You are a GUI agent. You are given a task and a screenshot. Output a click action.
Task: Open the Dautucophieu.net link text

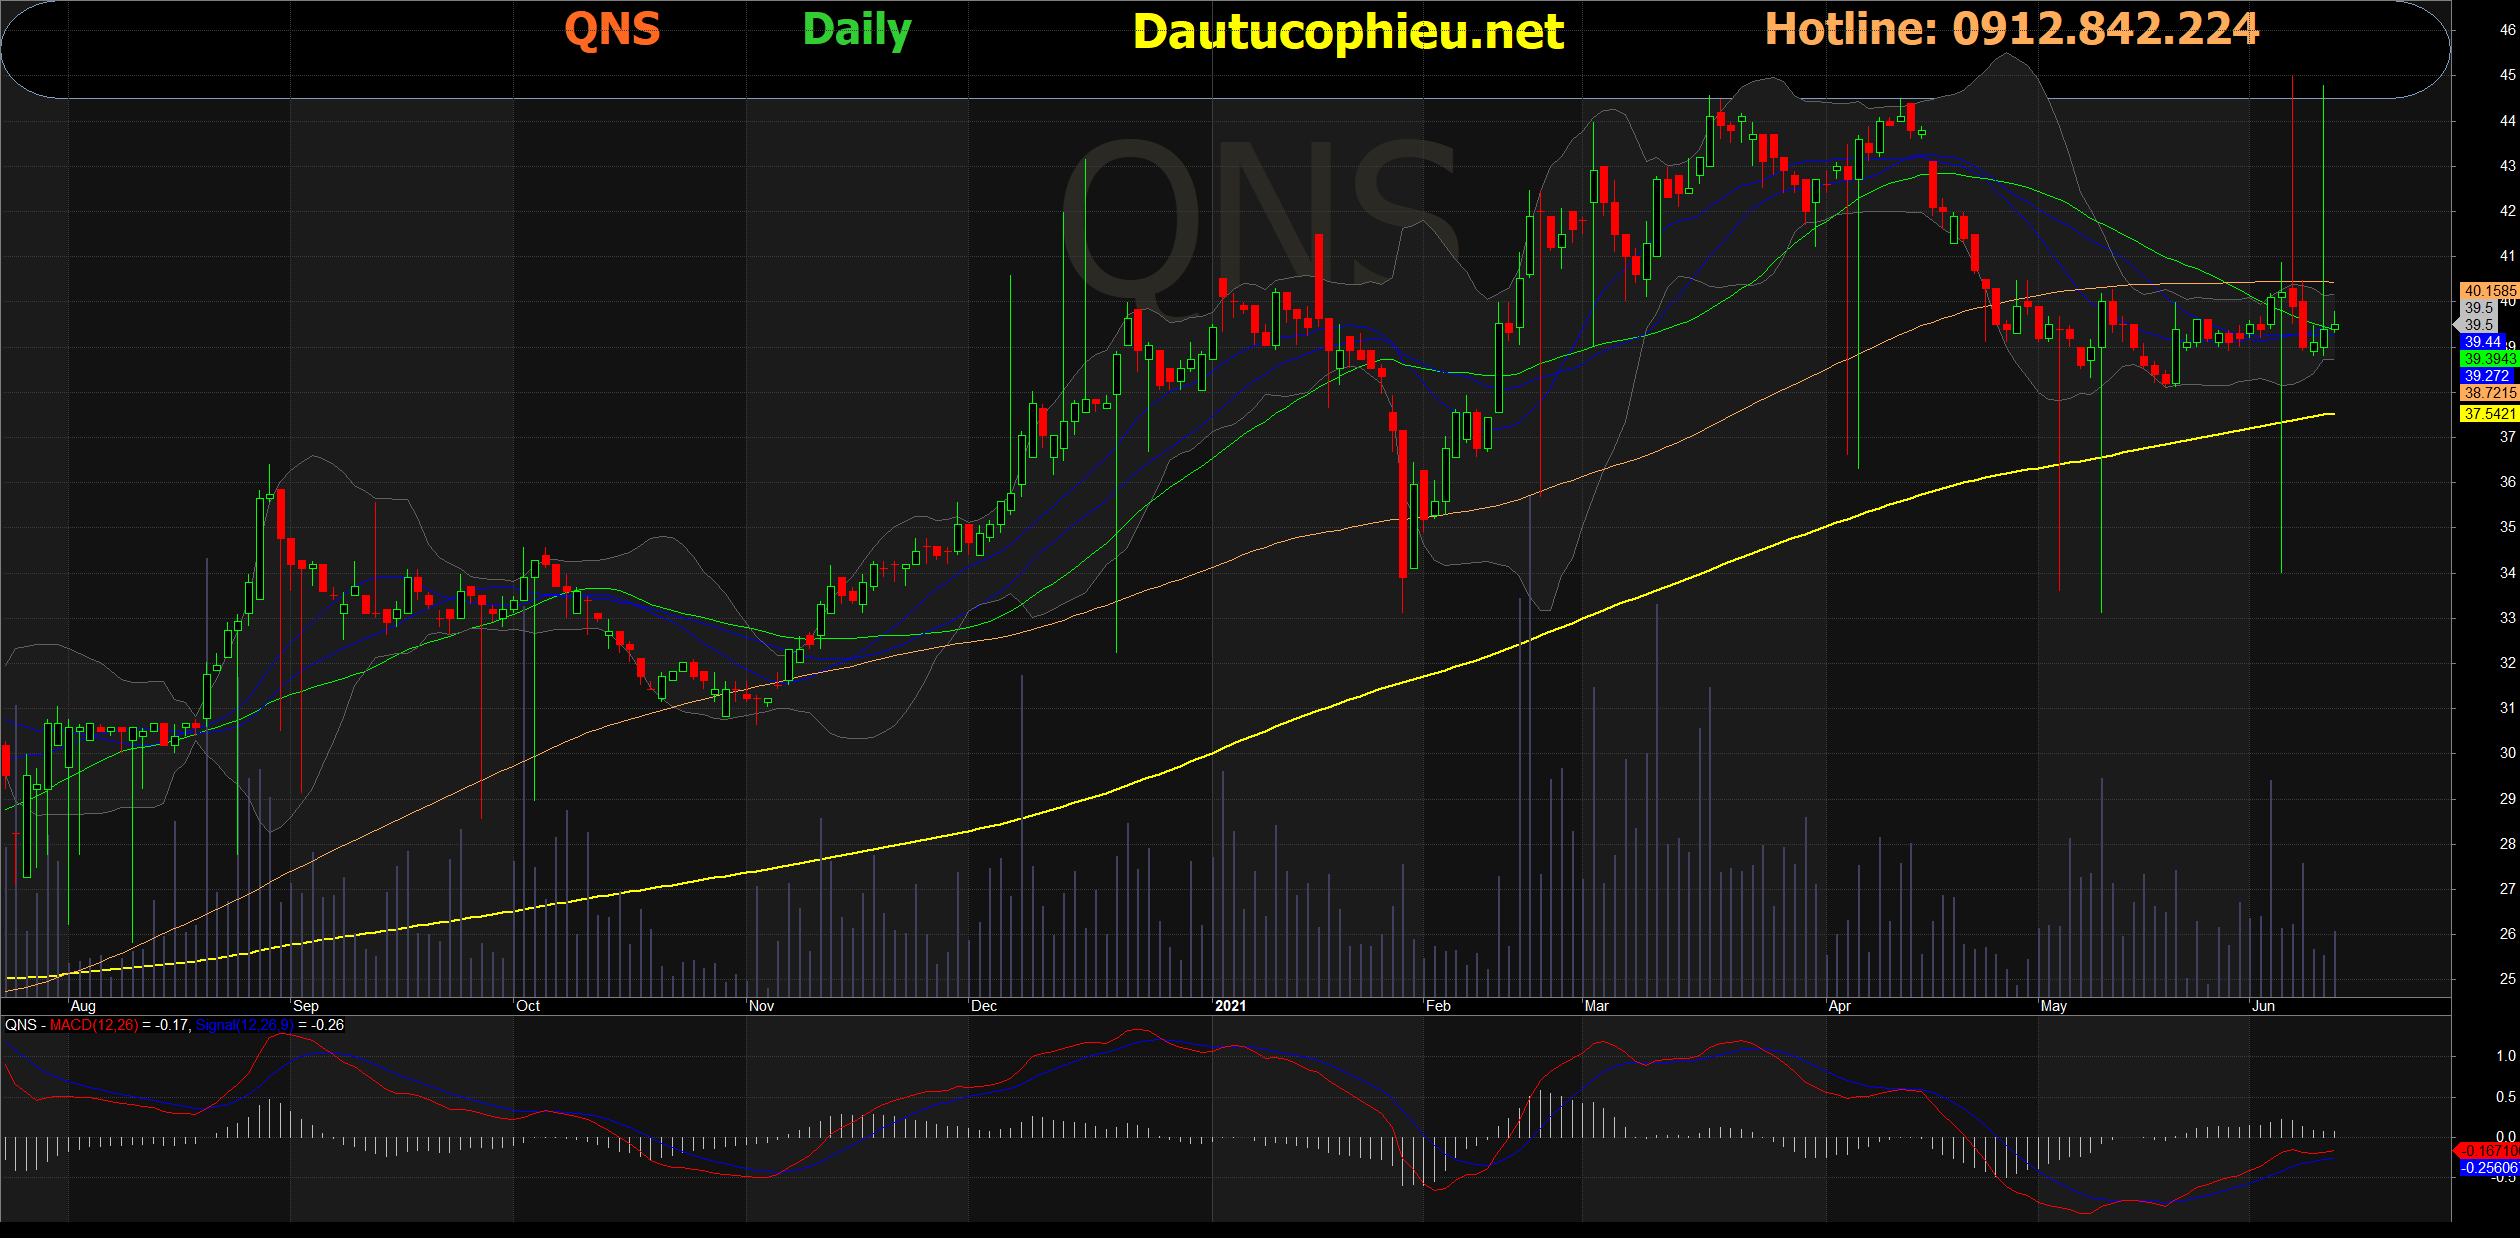pyautogui.click(x=1348, y=32)
